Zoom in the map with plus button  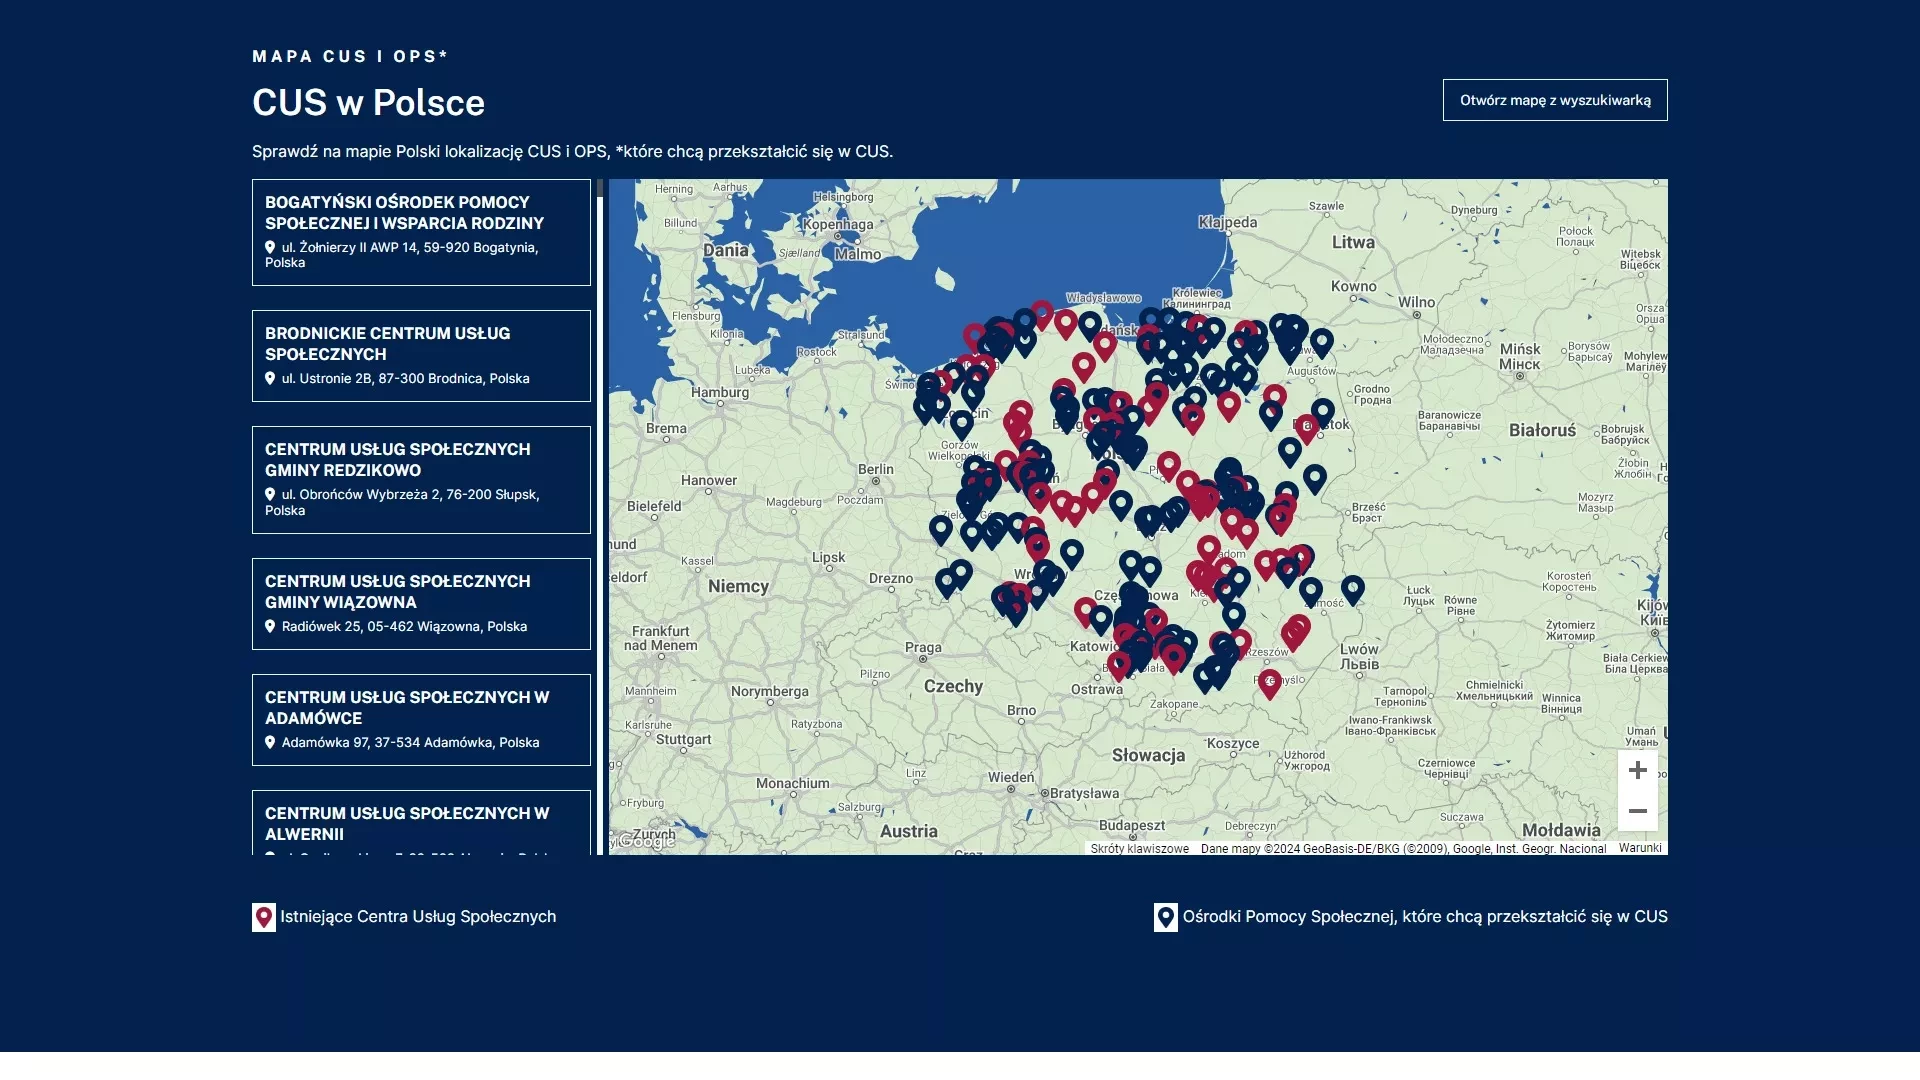coord(1637,770)
